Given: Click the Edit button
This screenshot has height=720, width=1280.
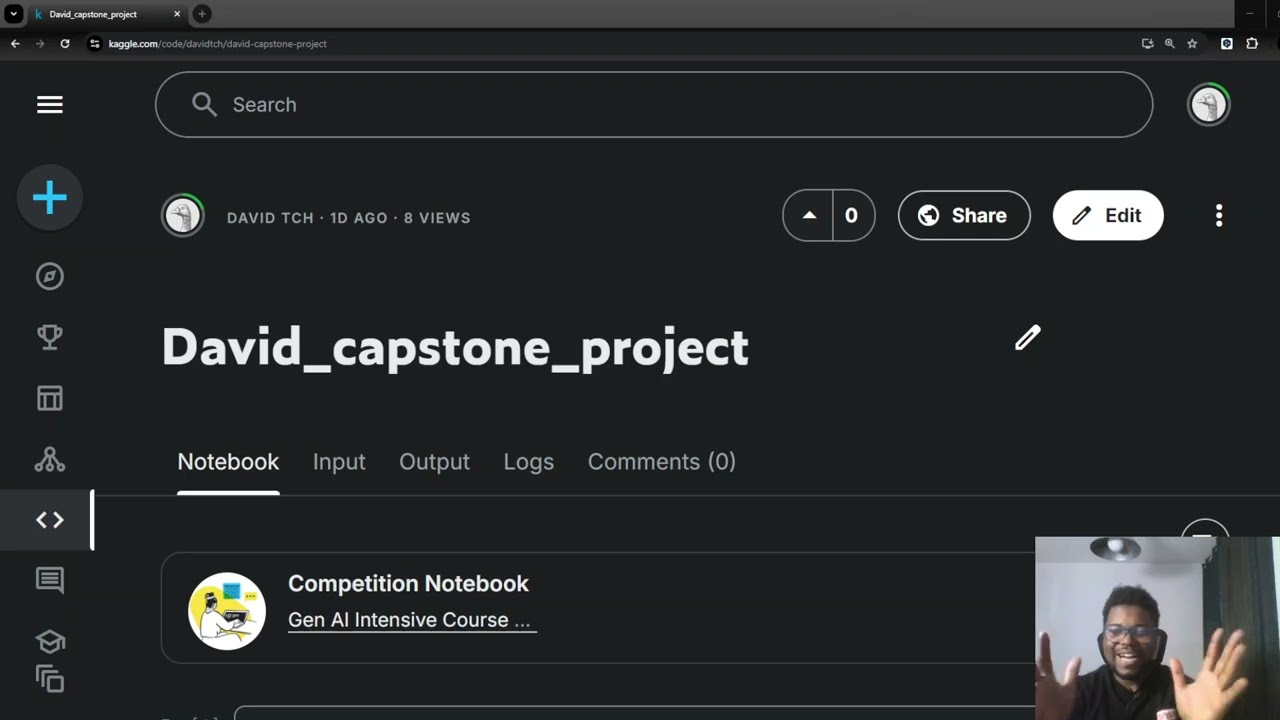Looking at the screenshot, I should 1108,215.
